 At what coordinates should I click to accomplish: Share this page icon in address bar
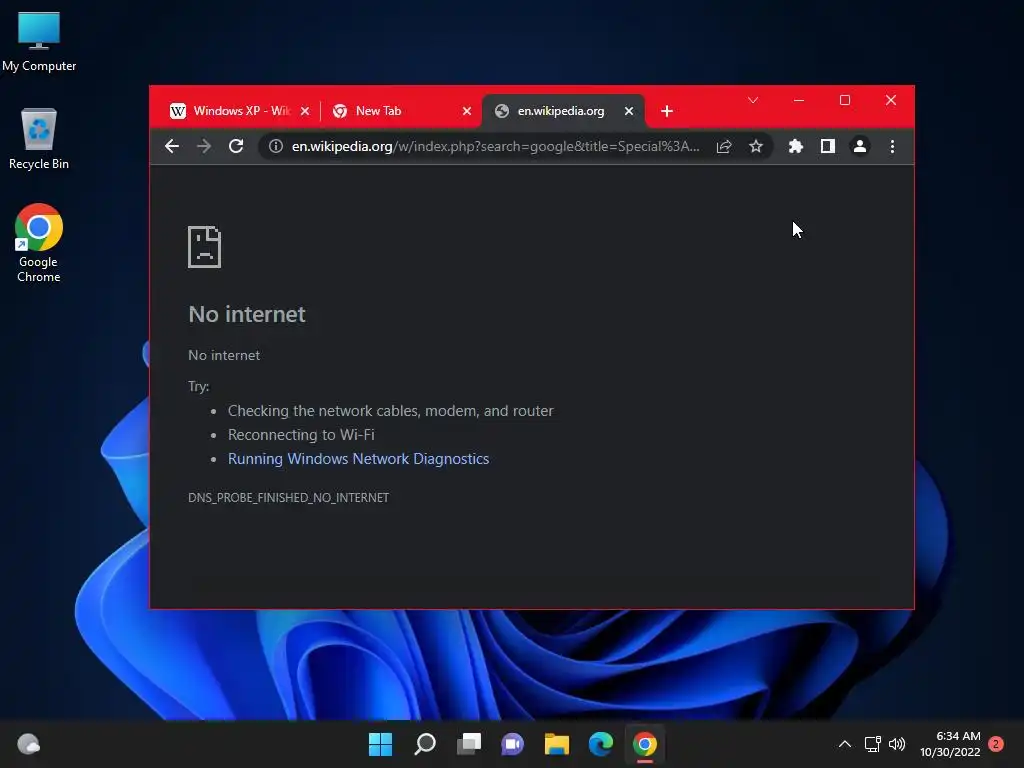point(724,146)
